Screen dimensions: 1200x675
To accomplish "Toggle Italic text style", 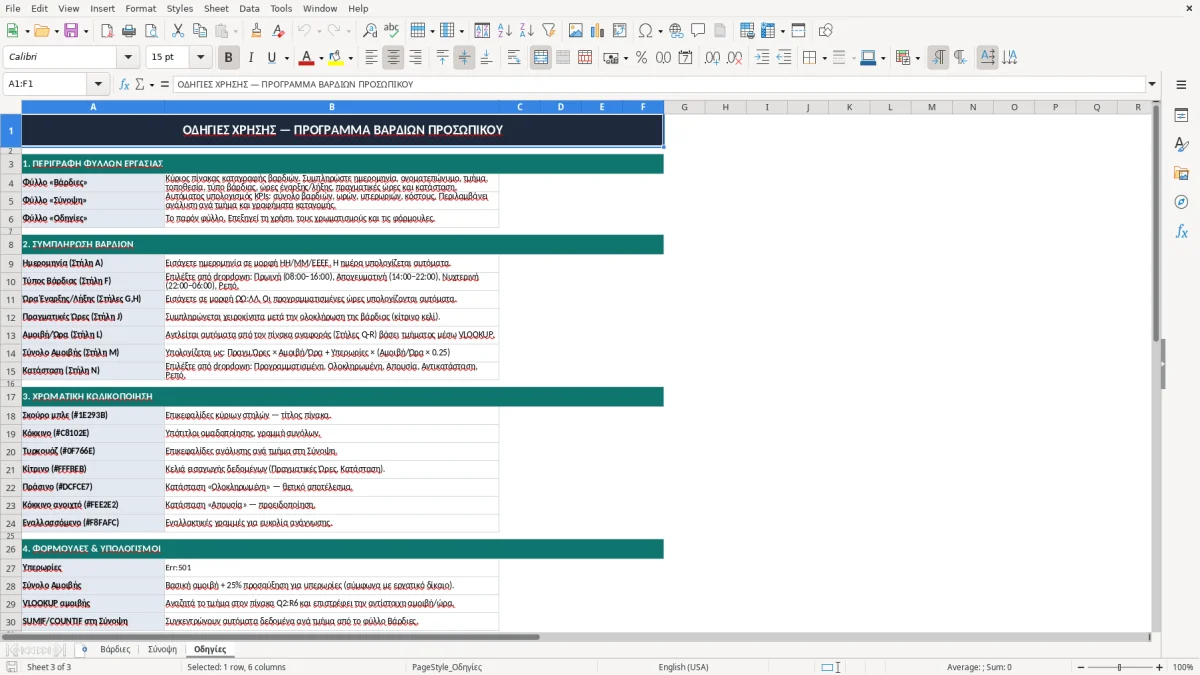I will (x=250, y=58).
